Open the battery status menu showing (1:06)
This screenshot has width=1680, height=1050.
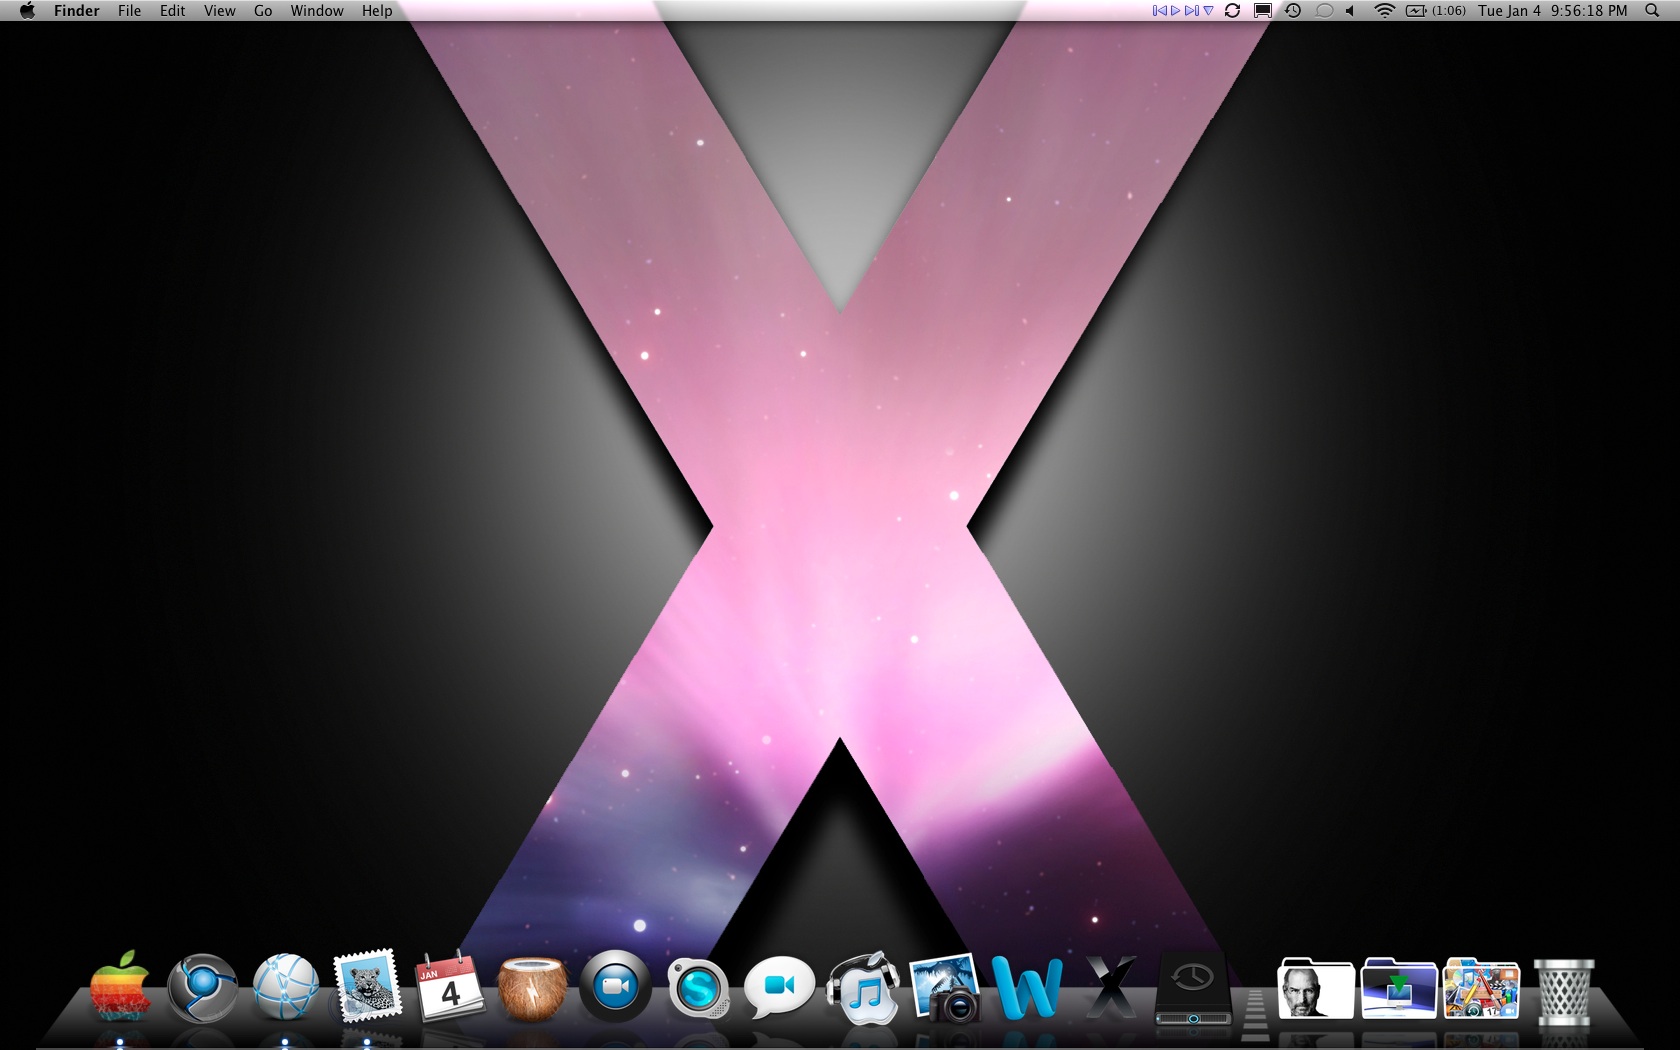point(1435,11)
